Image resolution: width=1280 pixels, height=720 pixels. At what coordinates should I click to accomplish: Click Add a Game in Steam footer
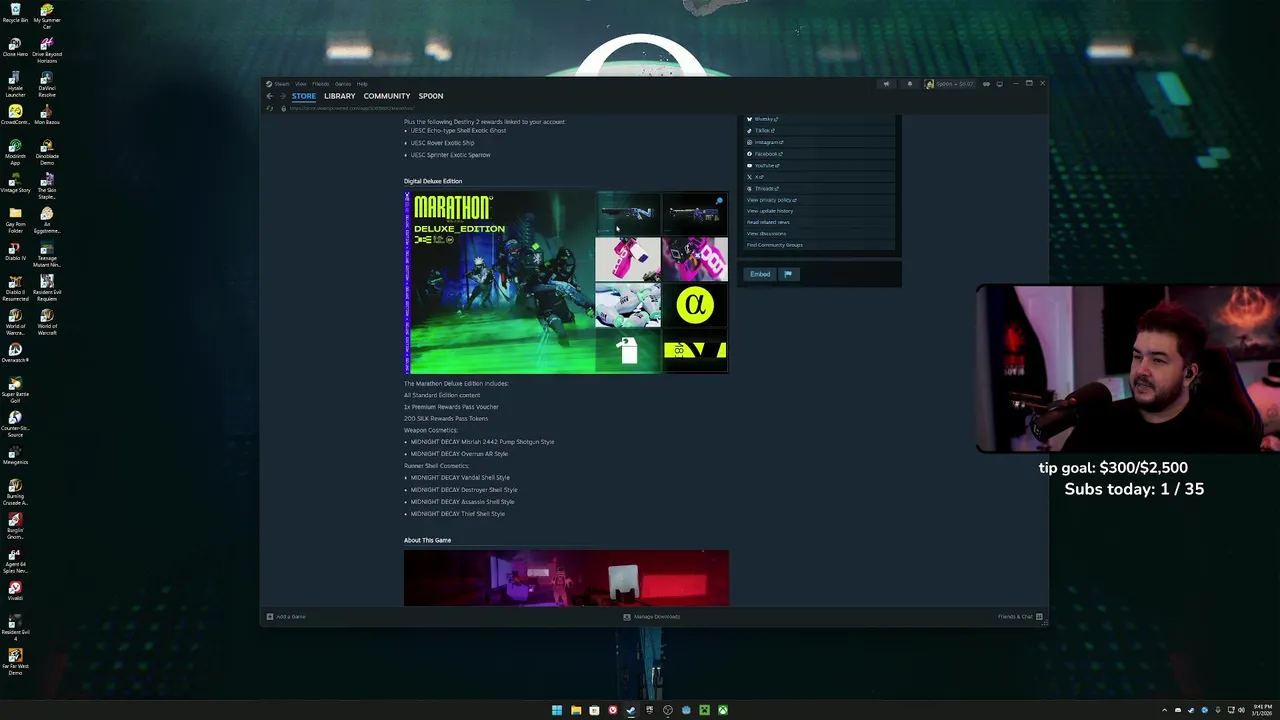(x=286, y=617)
